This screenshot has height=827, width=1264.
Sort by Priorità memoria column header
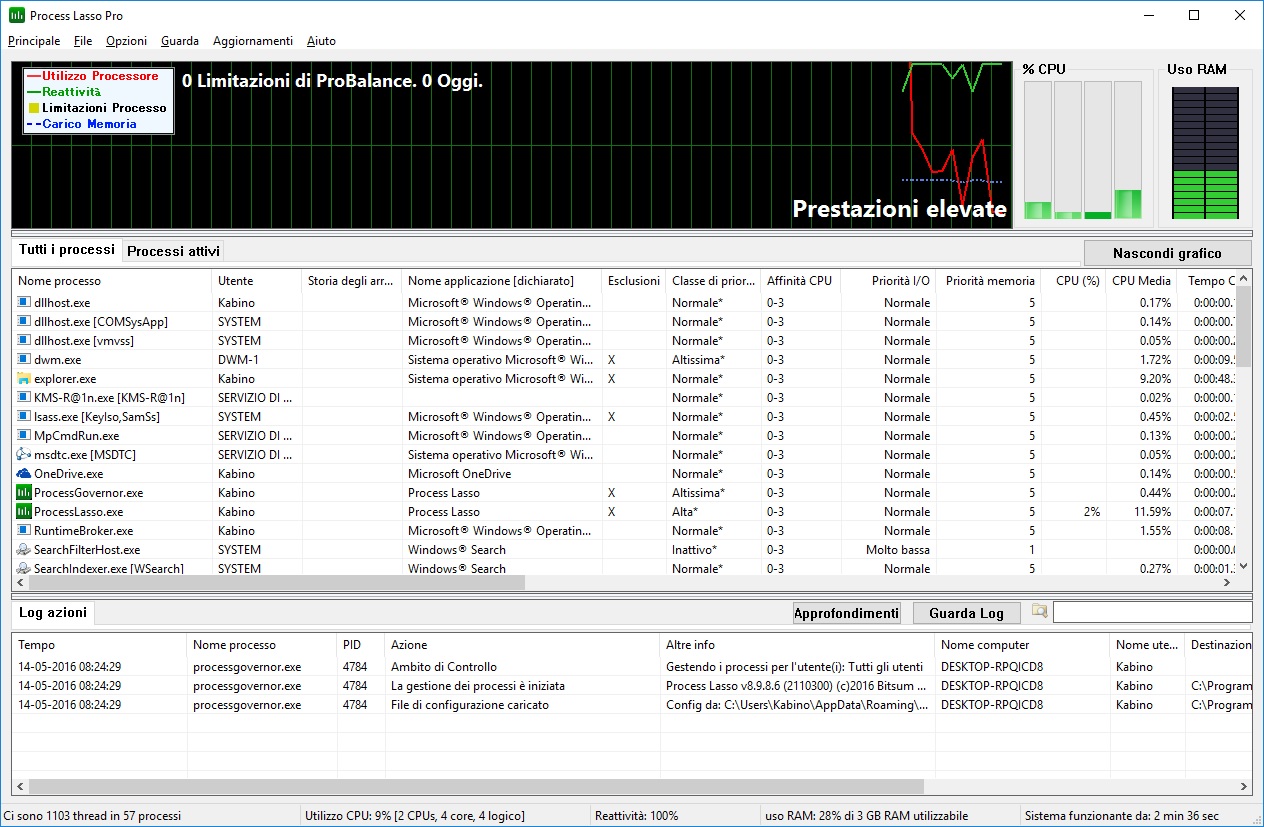tap(990, 281)
